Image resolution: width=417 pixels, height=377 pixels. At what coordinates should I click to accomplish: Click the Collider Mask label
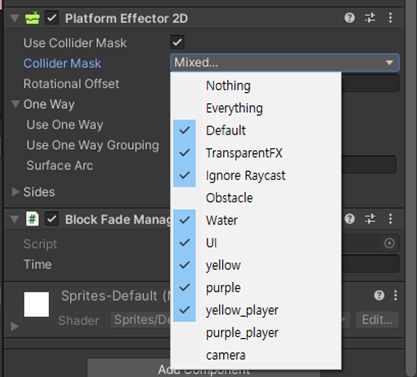click(x=62, y=63)
